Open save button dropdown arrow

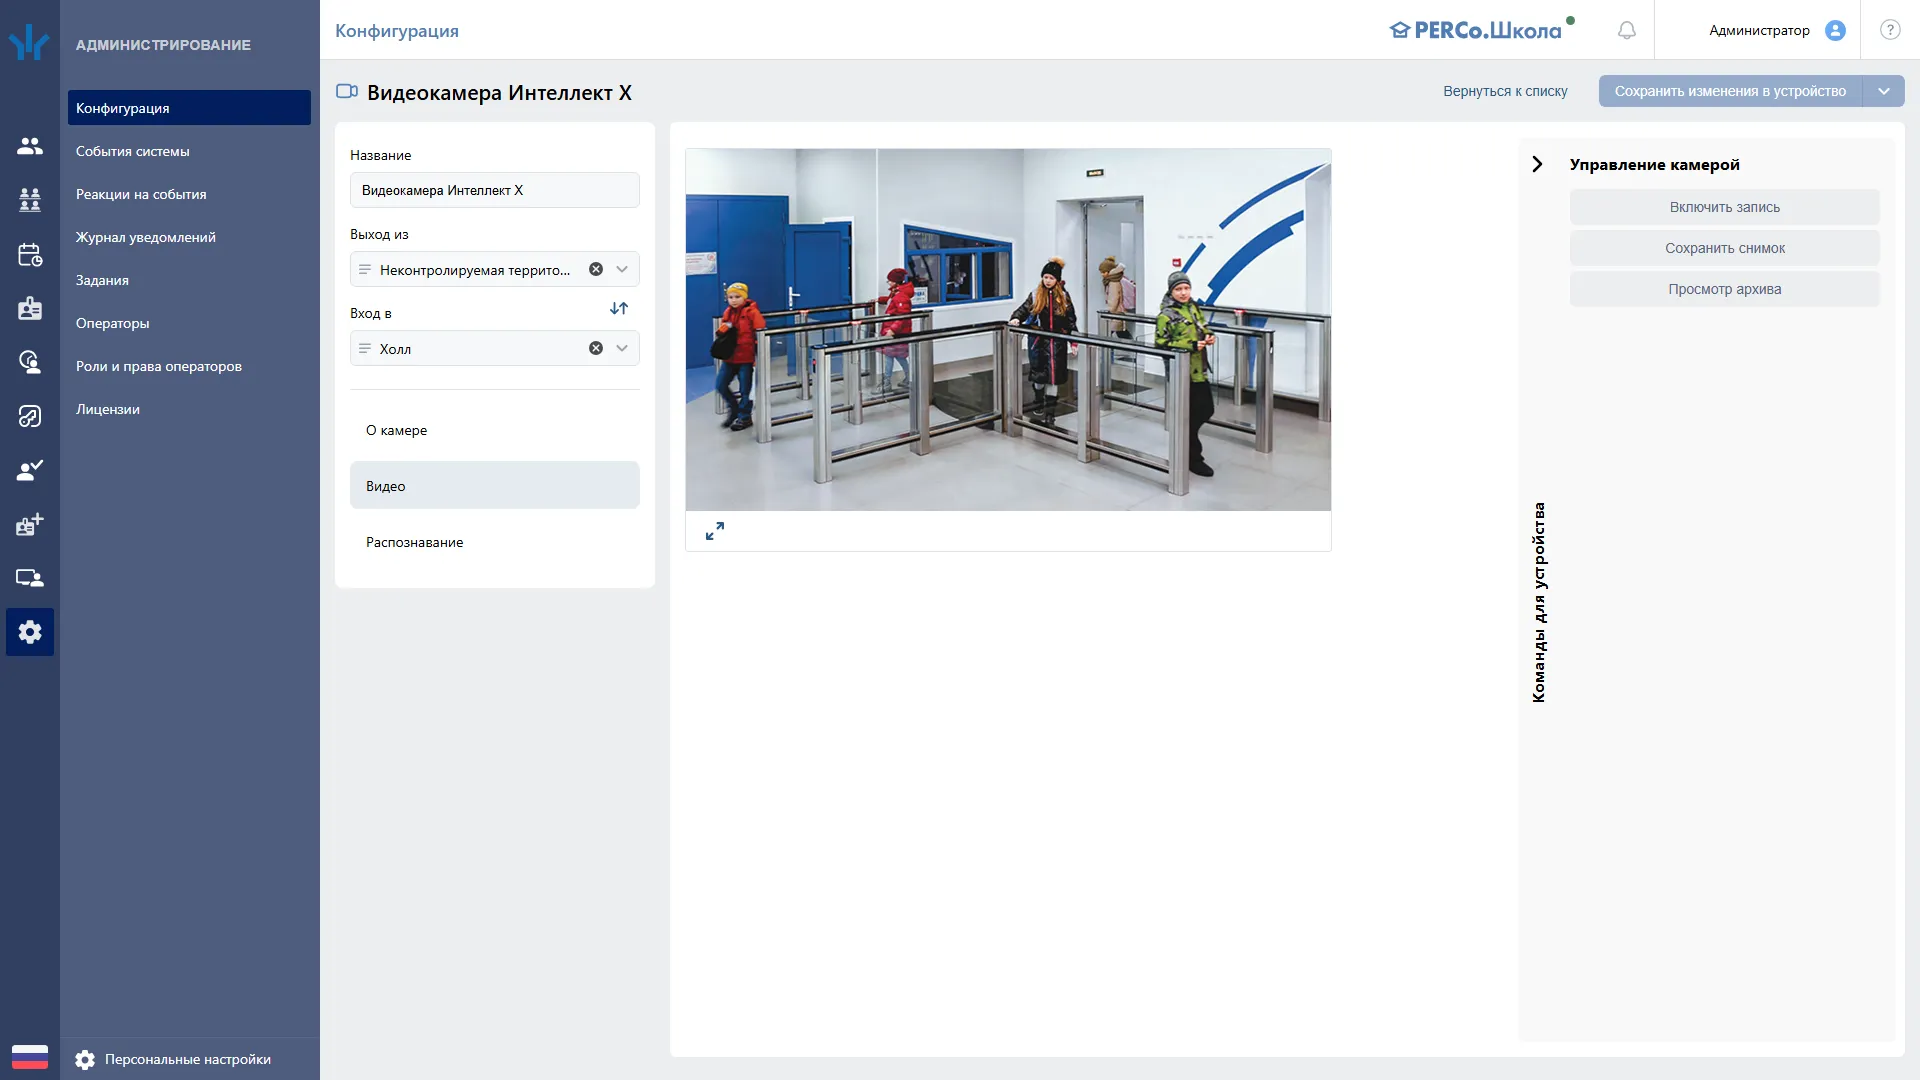[x=1884, y=91]
